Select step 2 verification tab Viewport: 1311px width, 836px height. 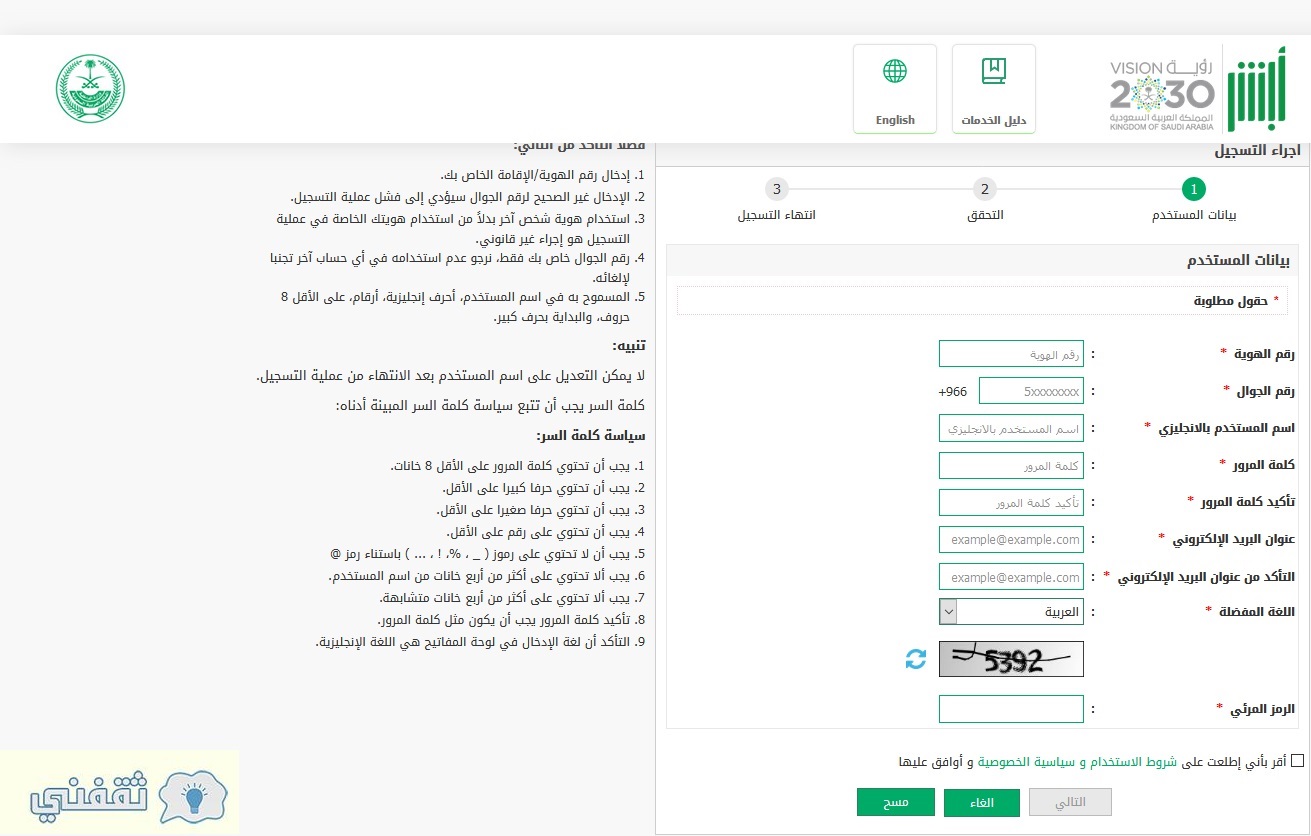[x=984, y=190]
